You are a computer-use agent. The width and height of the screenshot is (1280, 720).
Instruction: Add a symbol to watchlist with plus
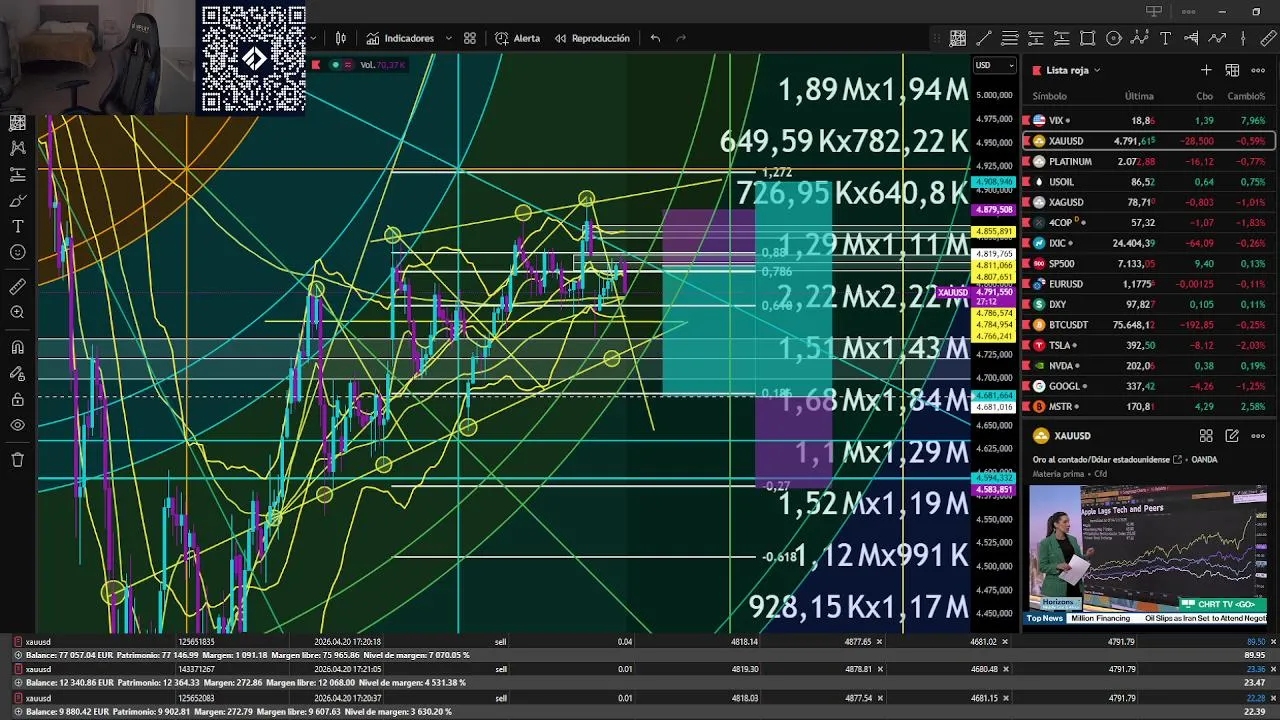[1206, 70]
